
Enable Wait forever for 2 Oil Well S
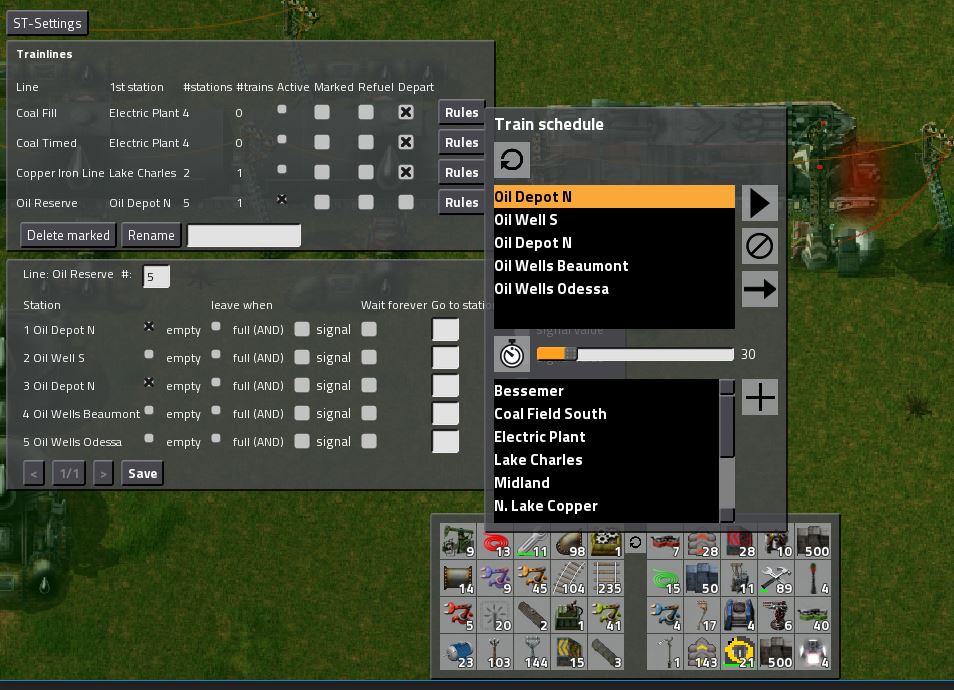[x=369, y=357]
